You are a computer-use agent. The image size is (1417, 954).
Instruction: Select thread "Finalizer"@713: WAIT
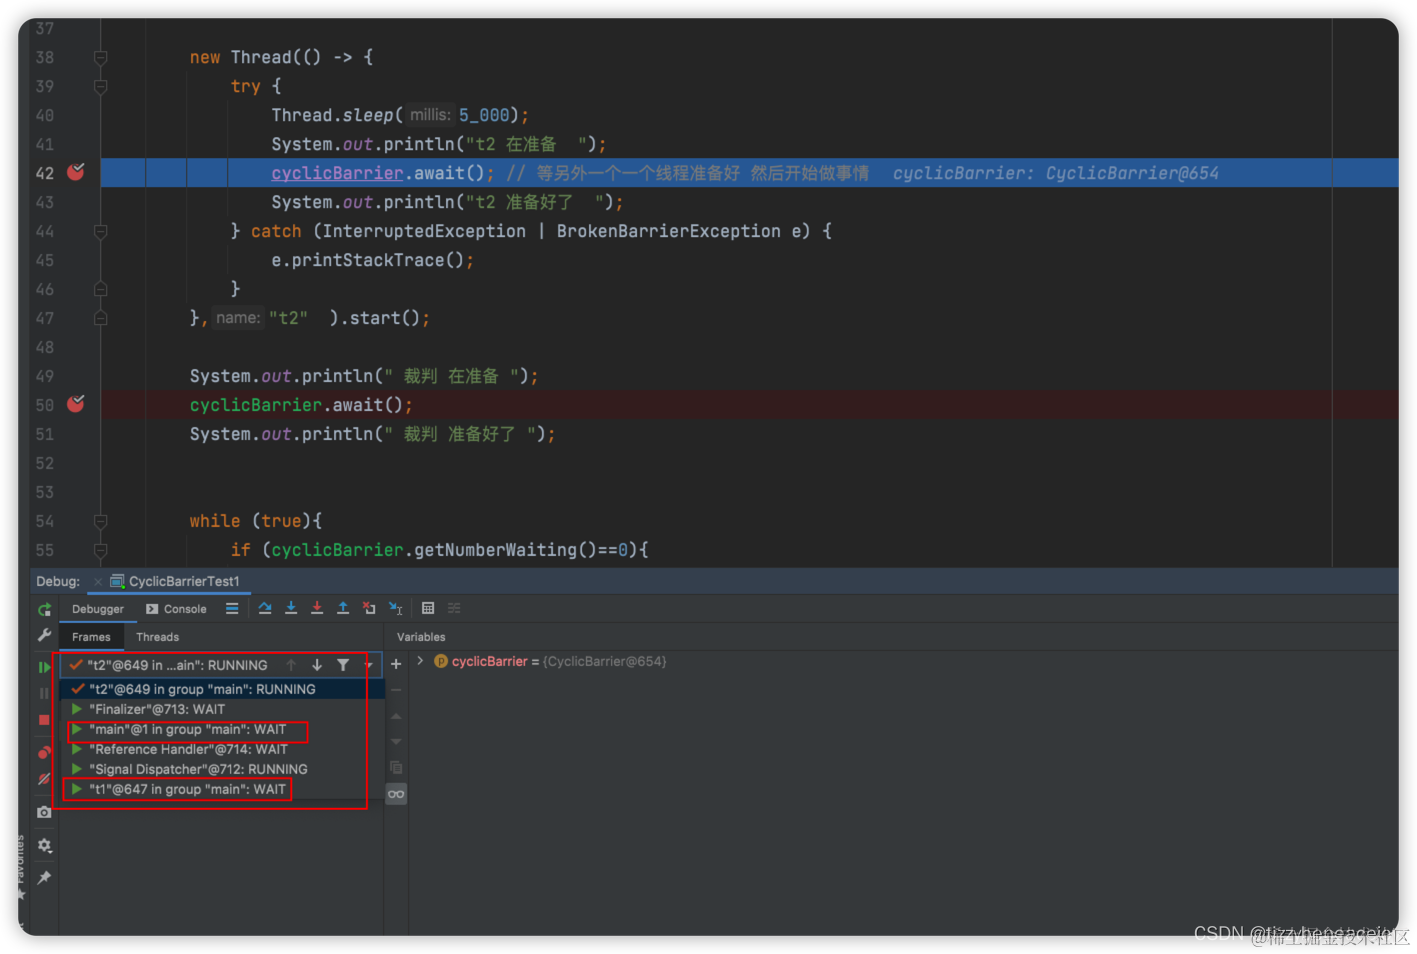pos(222,709)
